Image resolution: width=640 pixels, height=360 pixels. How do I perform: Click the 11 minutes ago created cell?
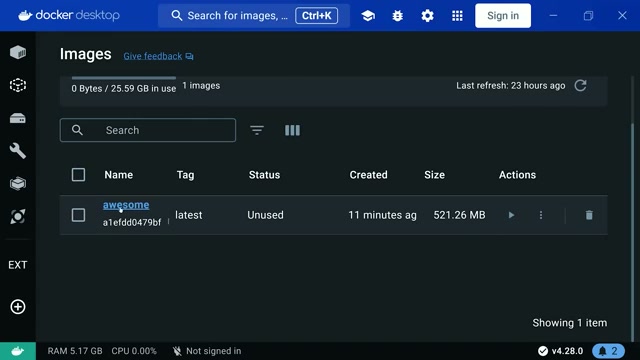[x=382, y=215]
